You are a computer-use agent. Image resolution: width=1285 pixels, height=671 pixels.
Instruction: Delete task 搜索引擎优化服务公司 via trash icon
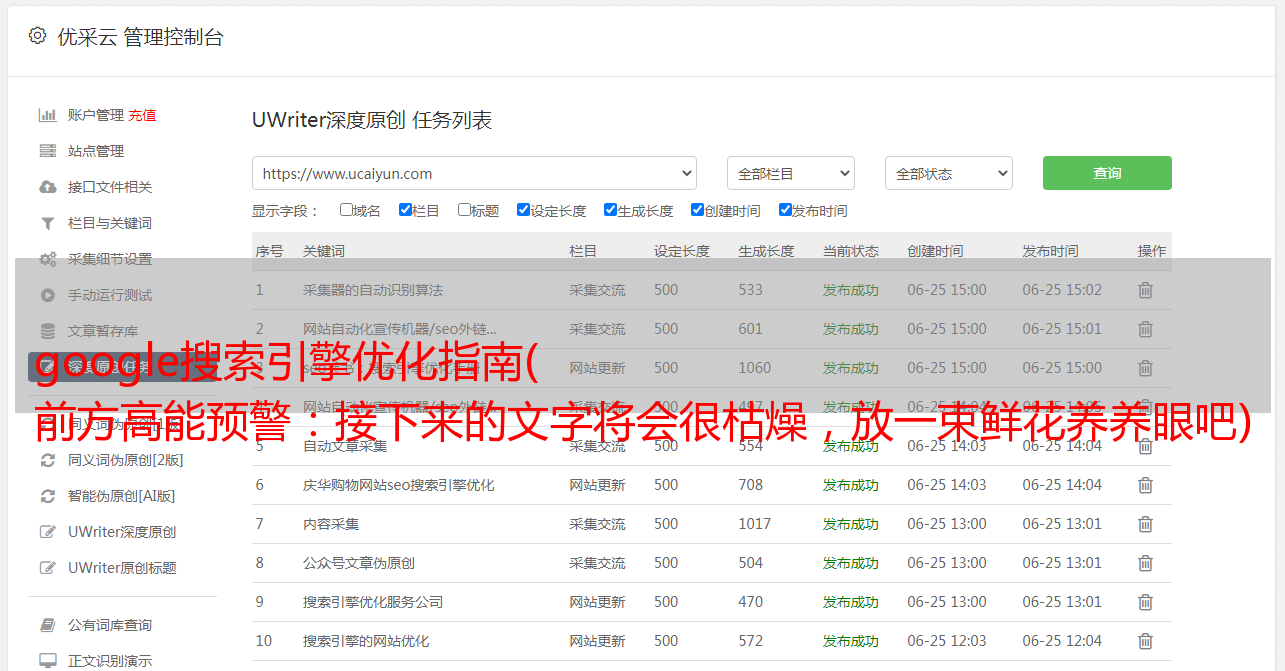(1145, 602)
